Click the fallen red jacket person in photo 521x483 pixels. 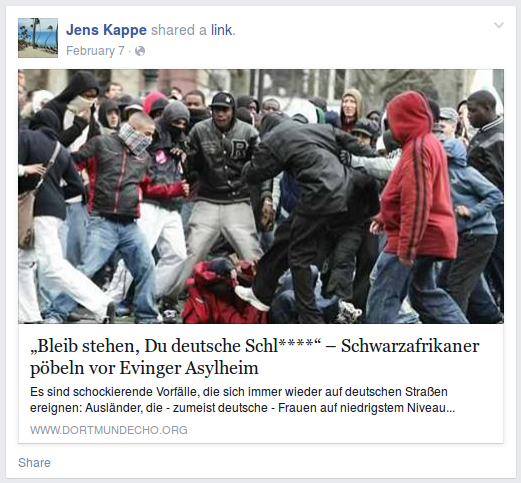click(x=218, y=292)
